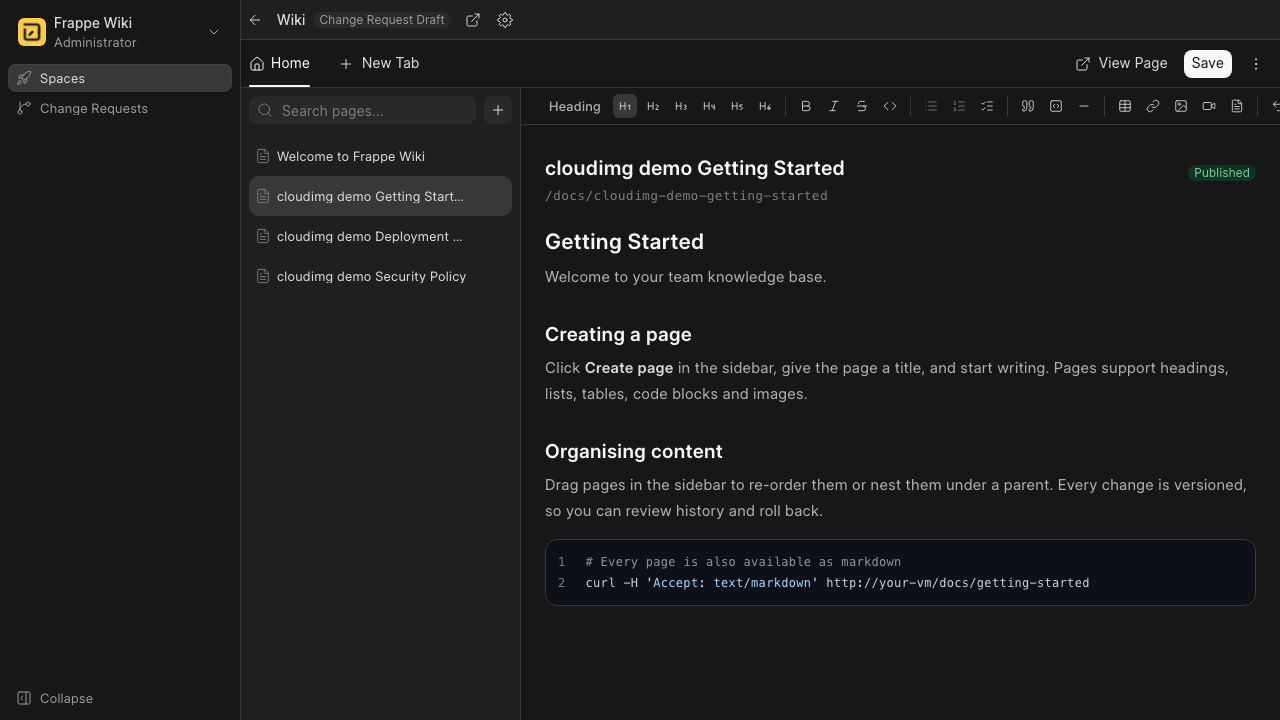Insert a task checklist
Screen dimensions: 1280x720
[987, 106]
